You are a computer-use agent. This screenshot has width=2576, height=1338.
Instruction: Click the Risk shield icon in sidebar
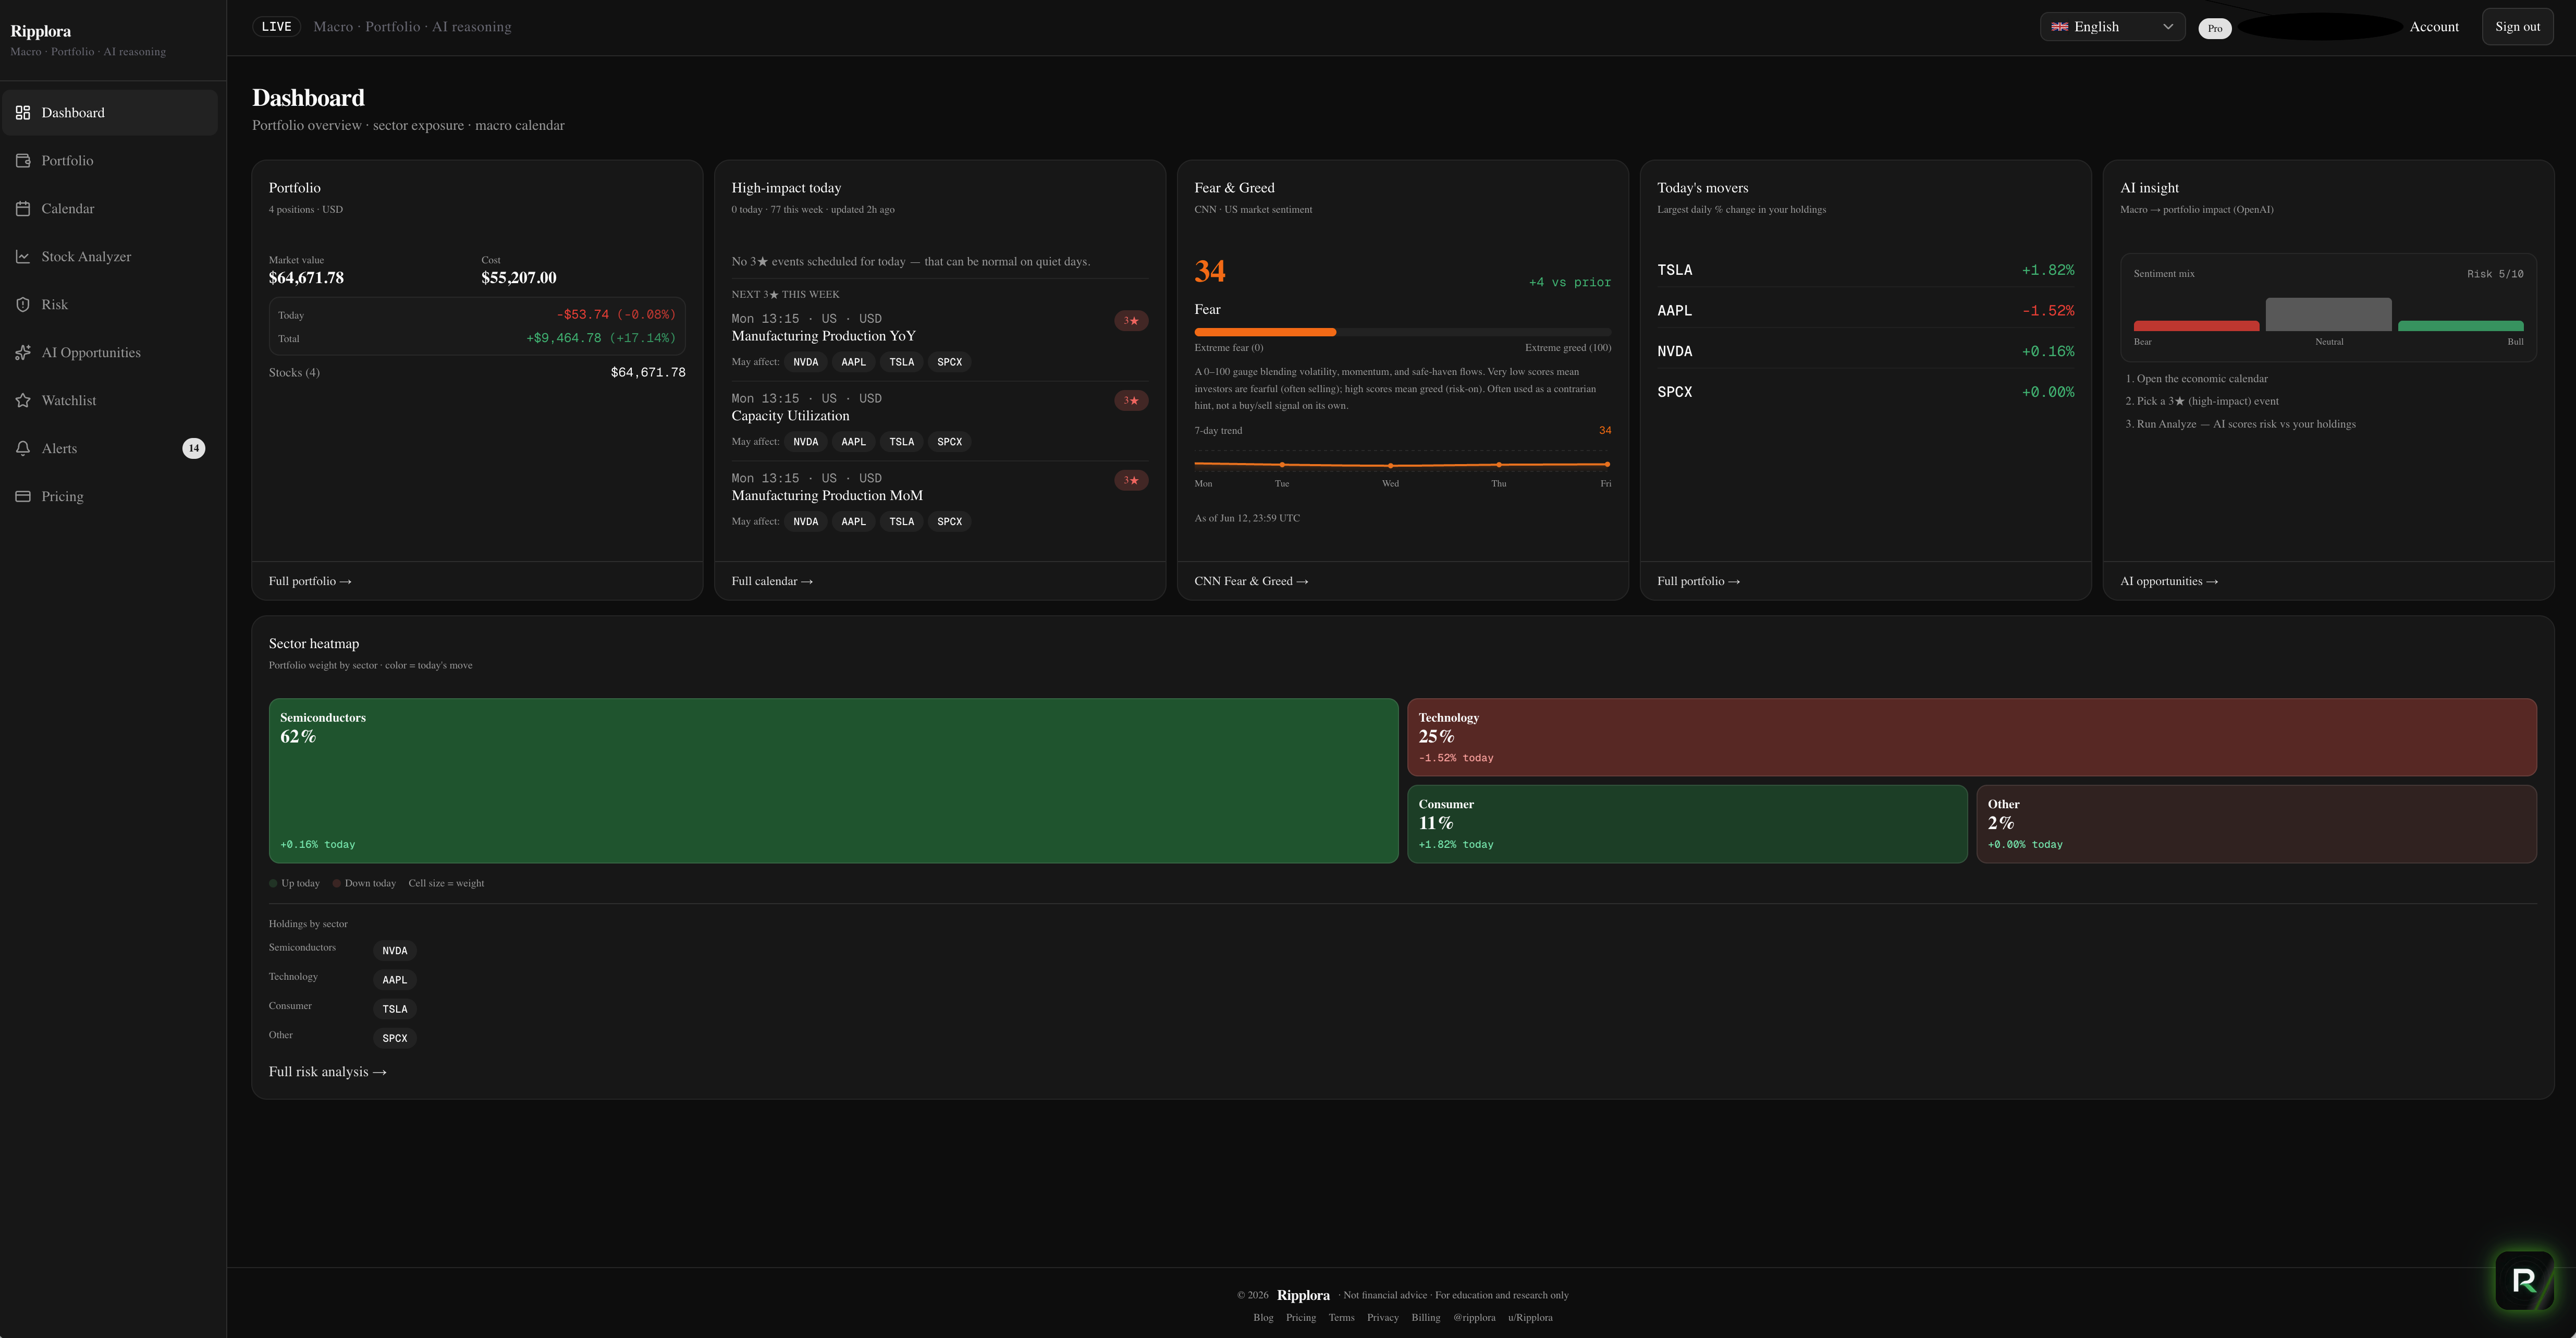[23, 305]
